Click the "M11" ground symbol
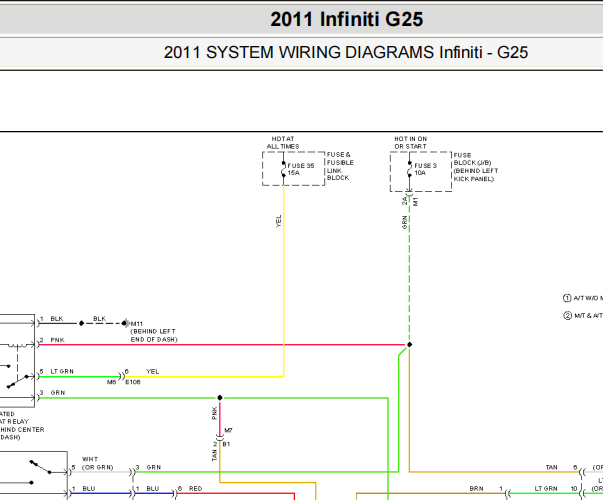This screenshot has width=603, height=500. [x=126, y=323]
